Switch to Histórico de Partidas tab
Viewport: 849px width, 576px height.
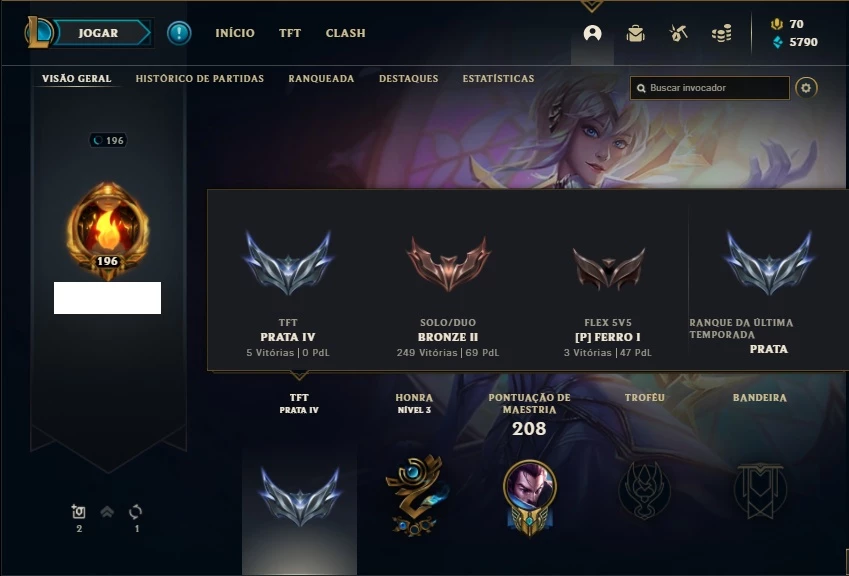pos(200,78)
